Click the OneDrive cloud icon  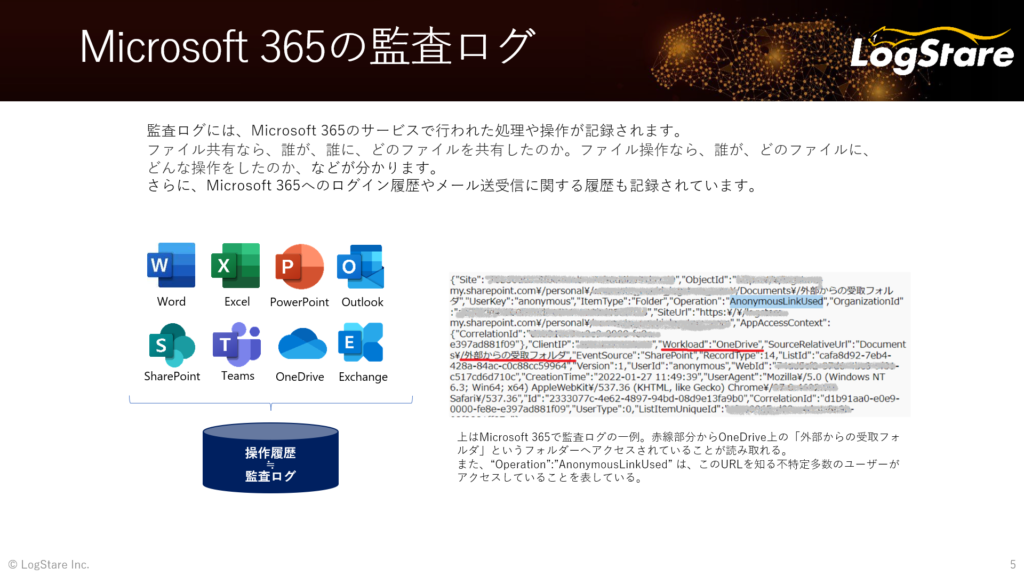click(x=300, y=344)
